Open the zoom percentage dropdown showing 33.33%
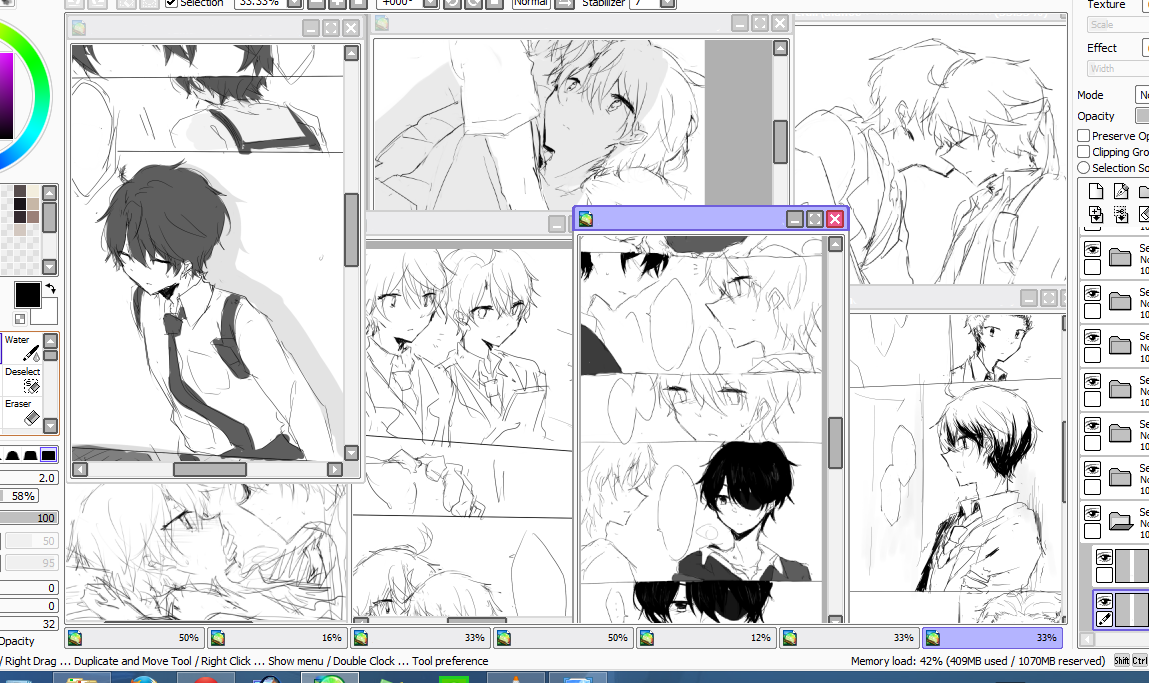The width and height of the screenshot is (1149, 683). 294,3
